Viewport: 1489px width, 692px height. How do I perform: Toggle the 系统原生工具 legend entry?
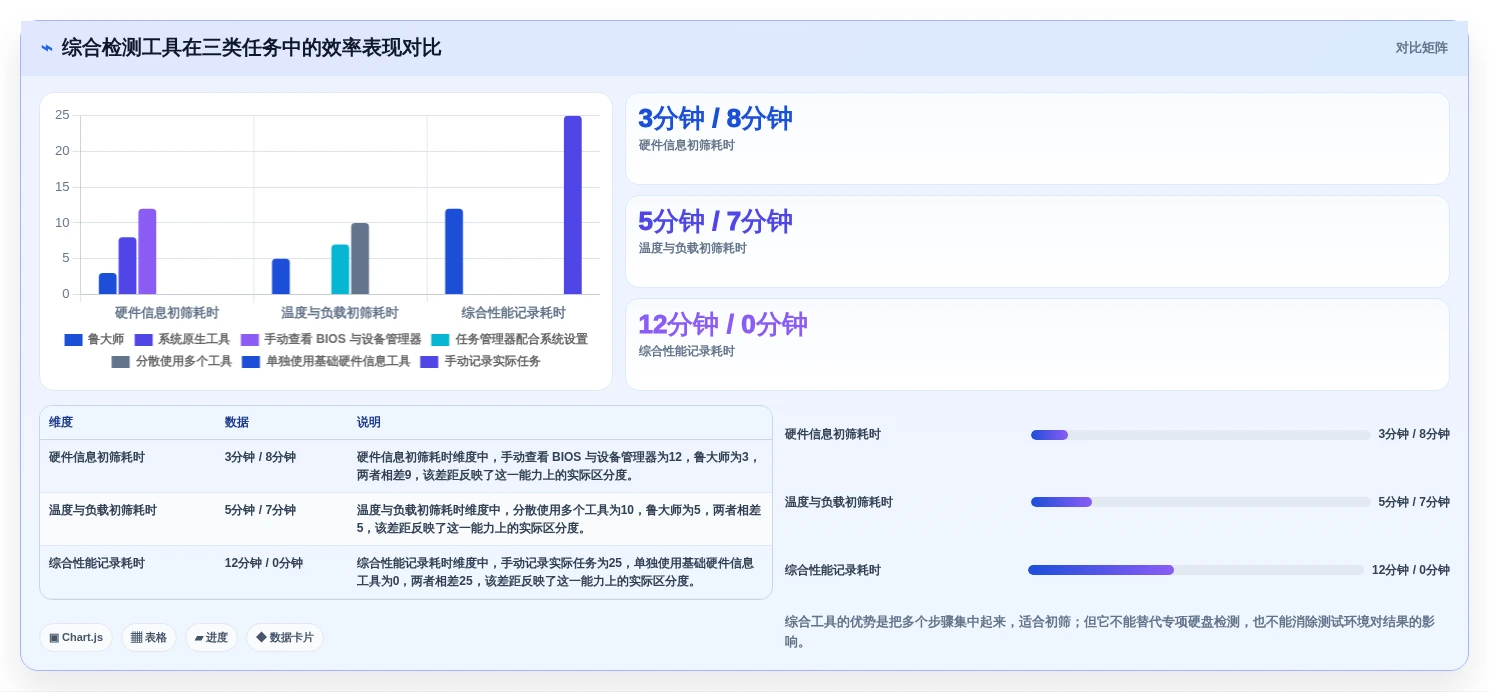(x=182, y=340)
